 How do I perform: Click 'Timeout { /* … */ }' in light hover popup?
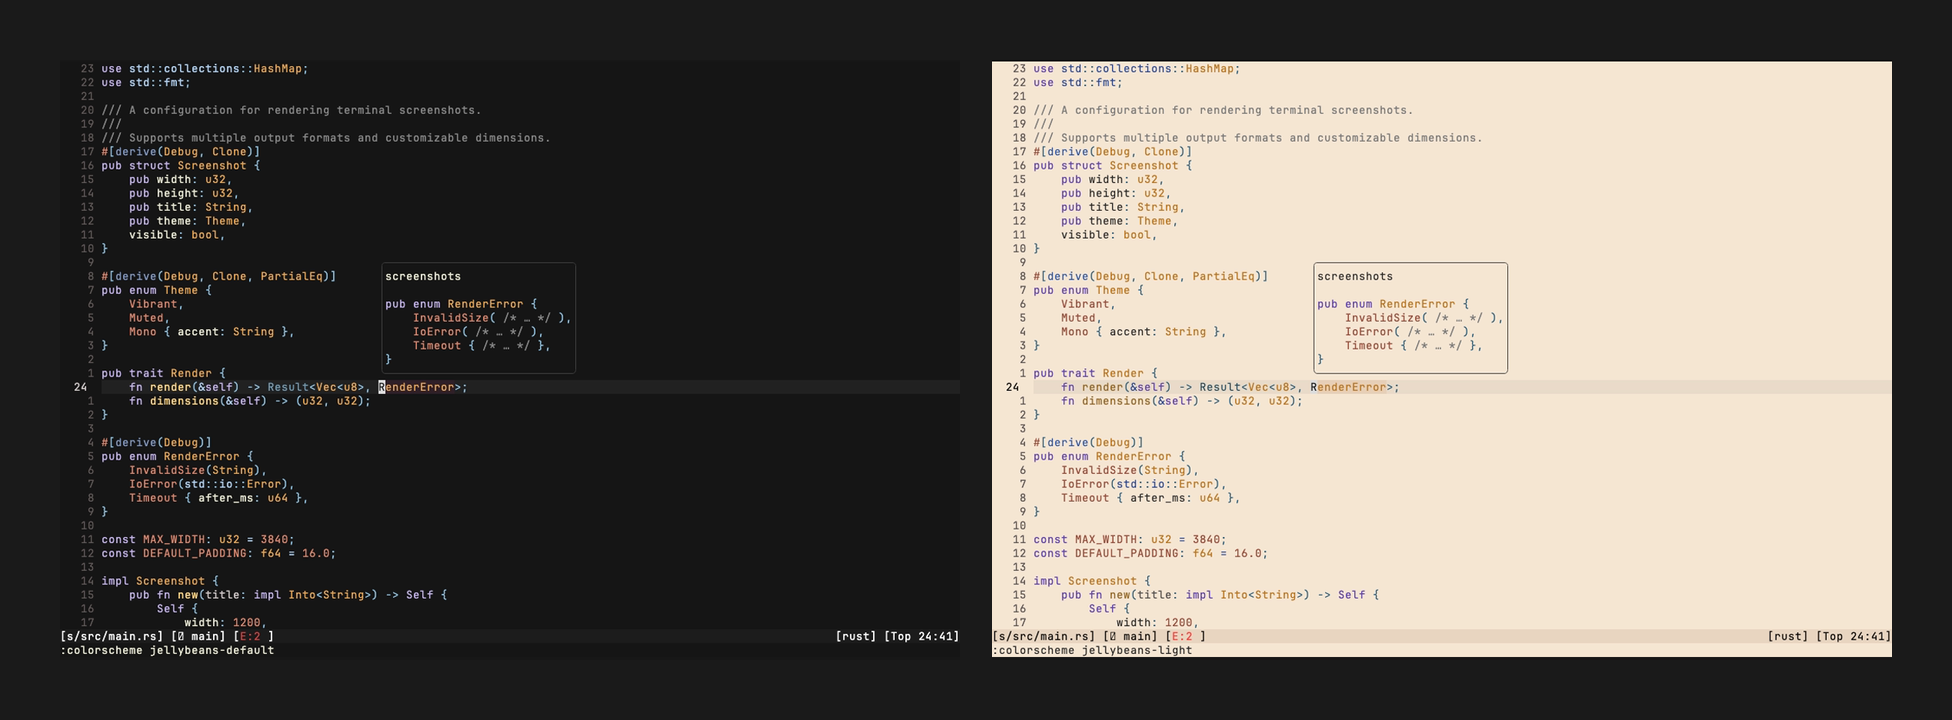1410,346
